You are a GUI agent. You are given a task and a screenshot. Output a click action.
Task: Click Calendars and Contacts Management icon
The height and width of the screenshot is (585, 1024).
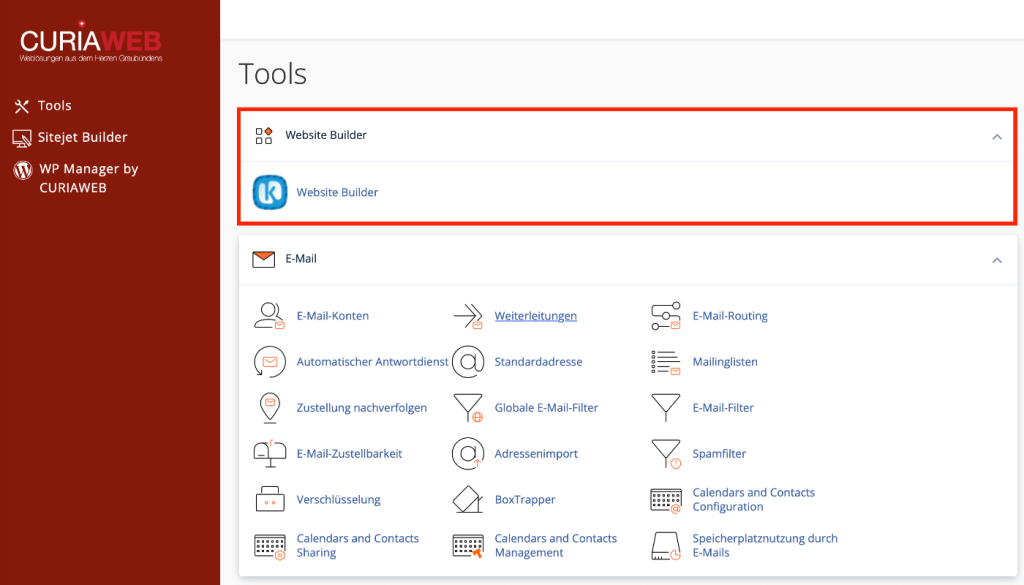tap(468, 546)
